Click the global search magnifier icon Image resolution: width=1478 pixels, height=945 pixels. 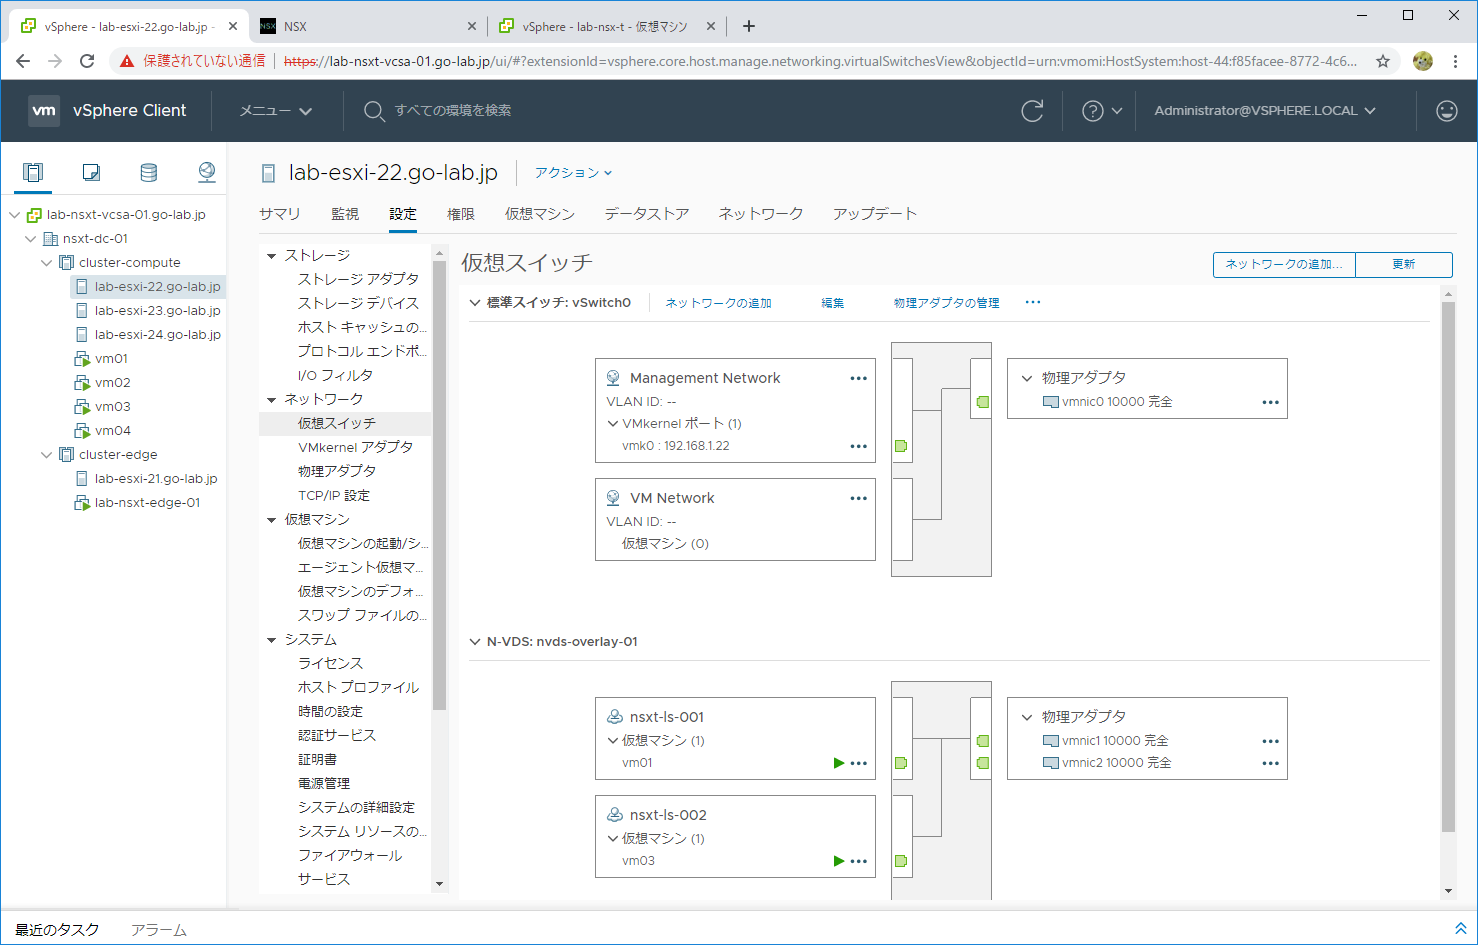[374, 111]
